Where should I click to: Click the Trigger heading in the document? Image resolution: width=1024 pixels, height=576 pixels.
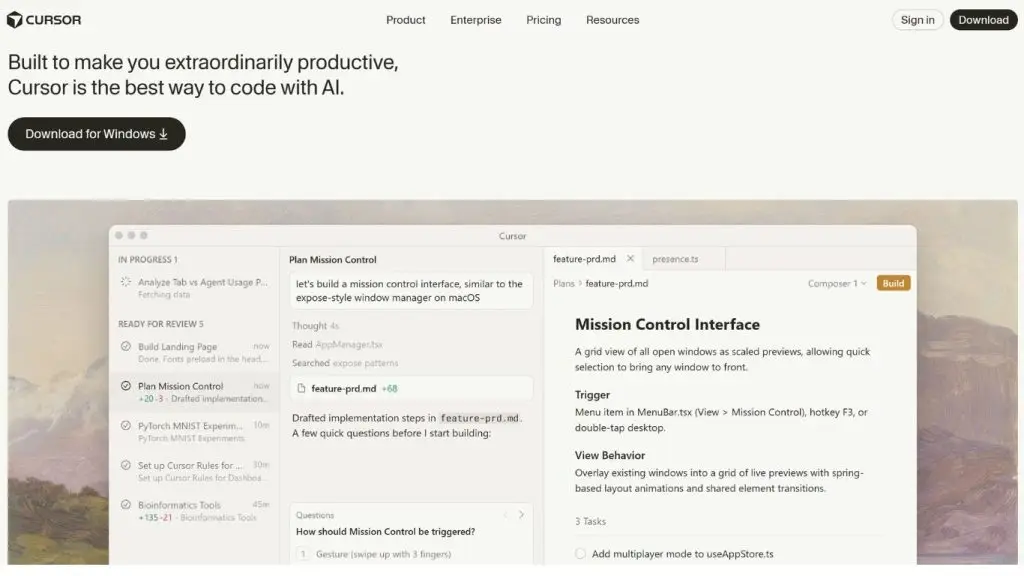click(x=592, y=395)
